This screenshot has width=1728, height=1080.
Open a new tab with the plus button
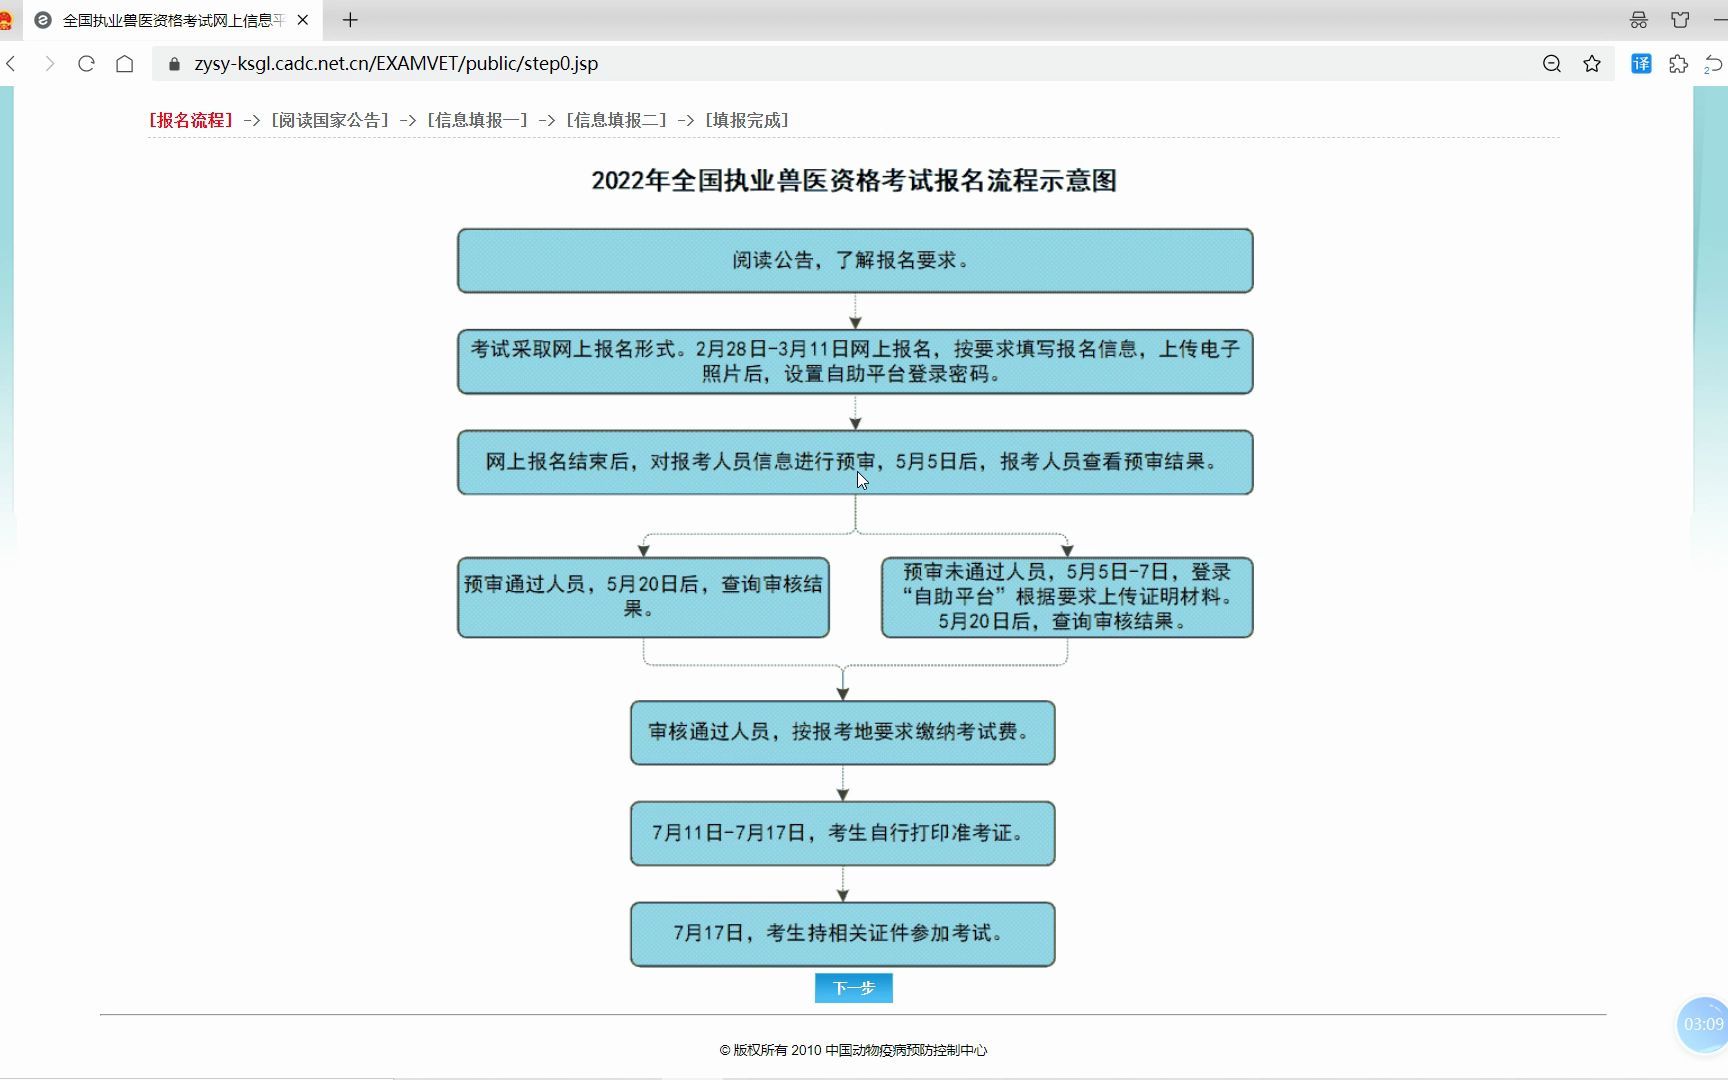pyautogui.click(x=350, y=20)
